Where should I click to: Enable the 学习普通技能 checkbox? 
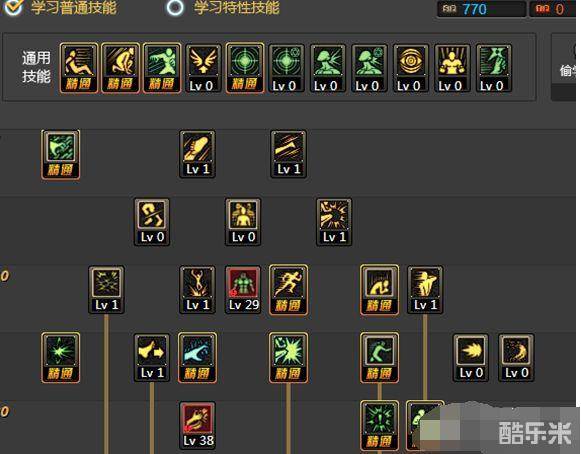coord(13,7)
